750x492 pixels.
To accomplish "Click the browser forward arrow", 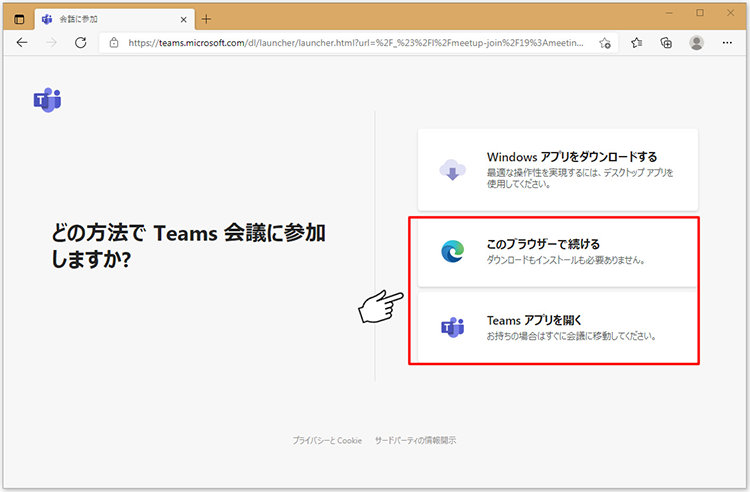I will (x=51, y=43).
